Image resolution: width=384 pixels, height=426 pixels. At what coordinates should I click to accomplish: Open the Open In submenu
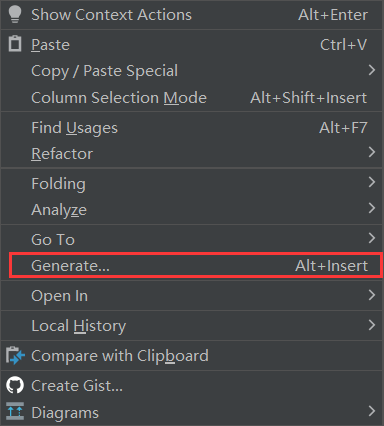[192, 296]
